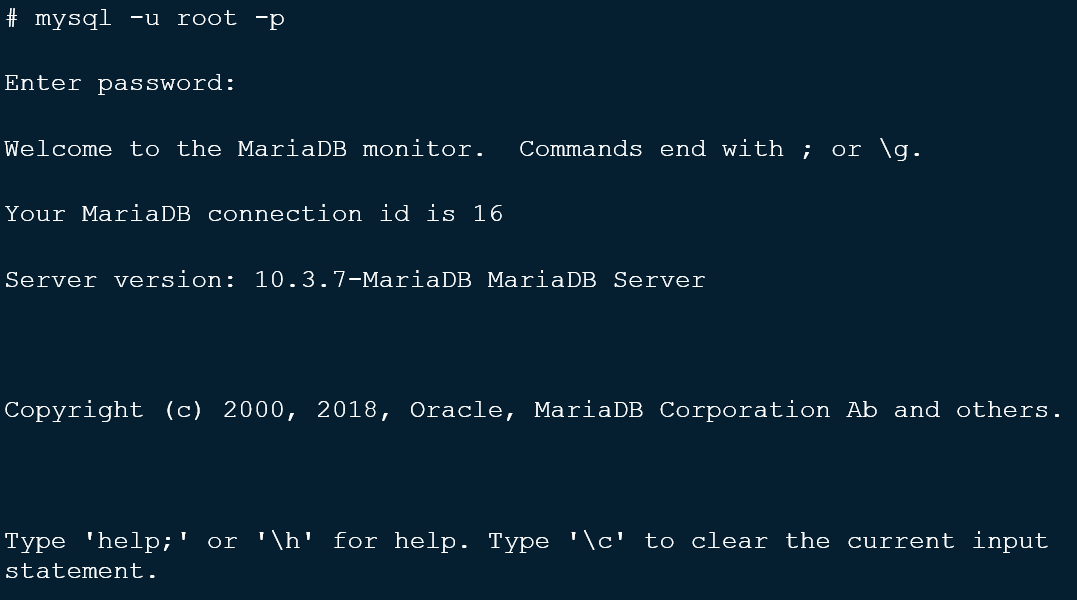
Task: Click 'MariaDB Server' at the version line end
Action: [596, 280]
